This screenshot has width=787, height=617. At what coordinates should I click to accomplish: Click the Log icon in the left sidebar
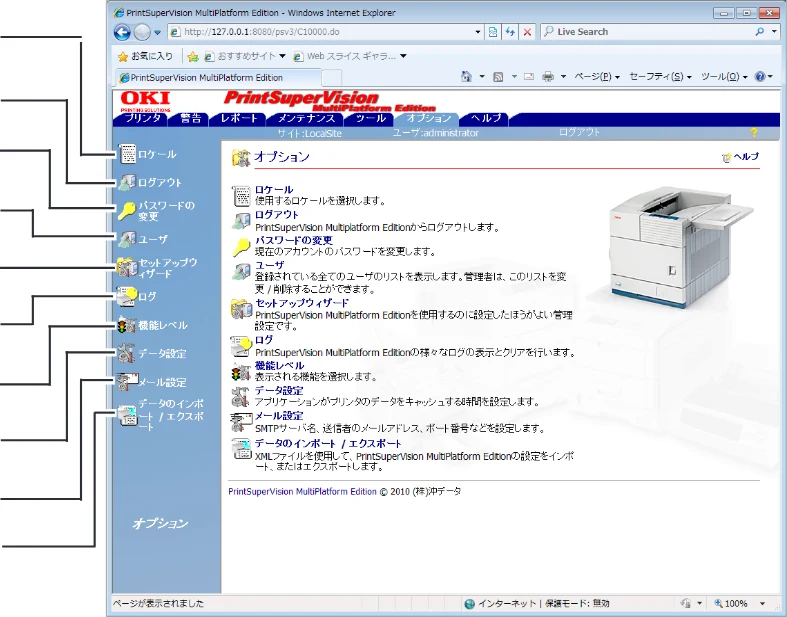126,296
